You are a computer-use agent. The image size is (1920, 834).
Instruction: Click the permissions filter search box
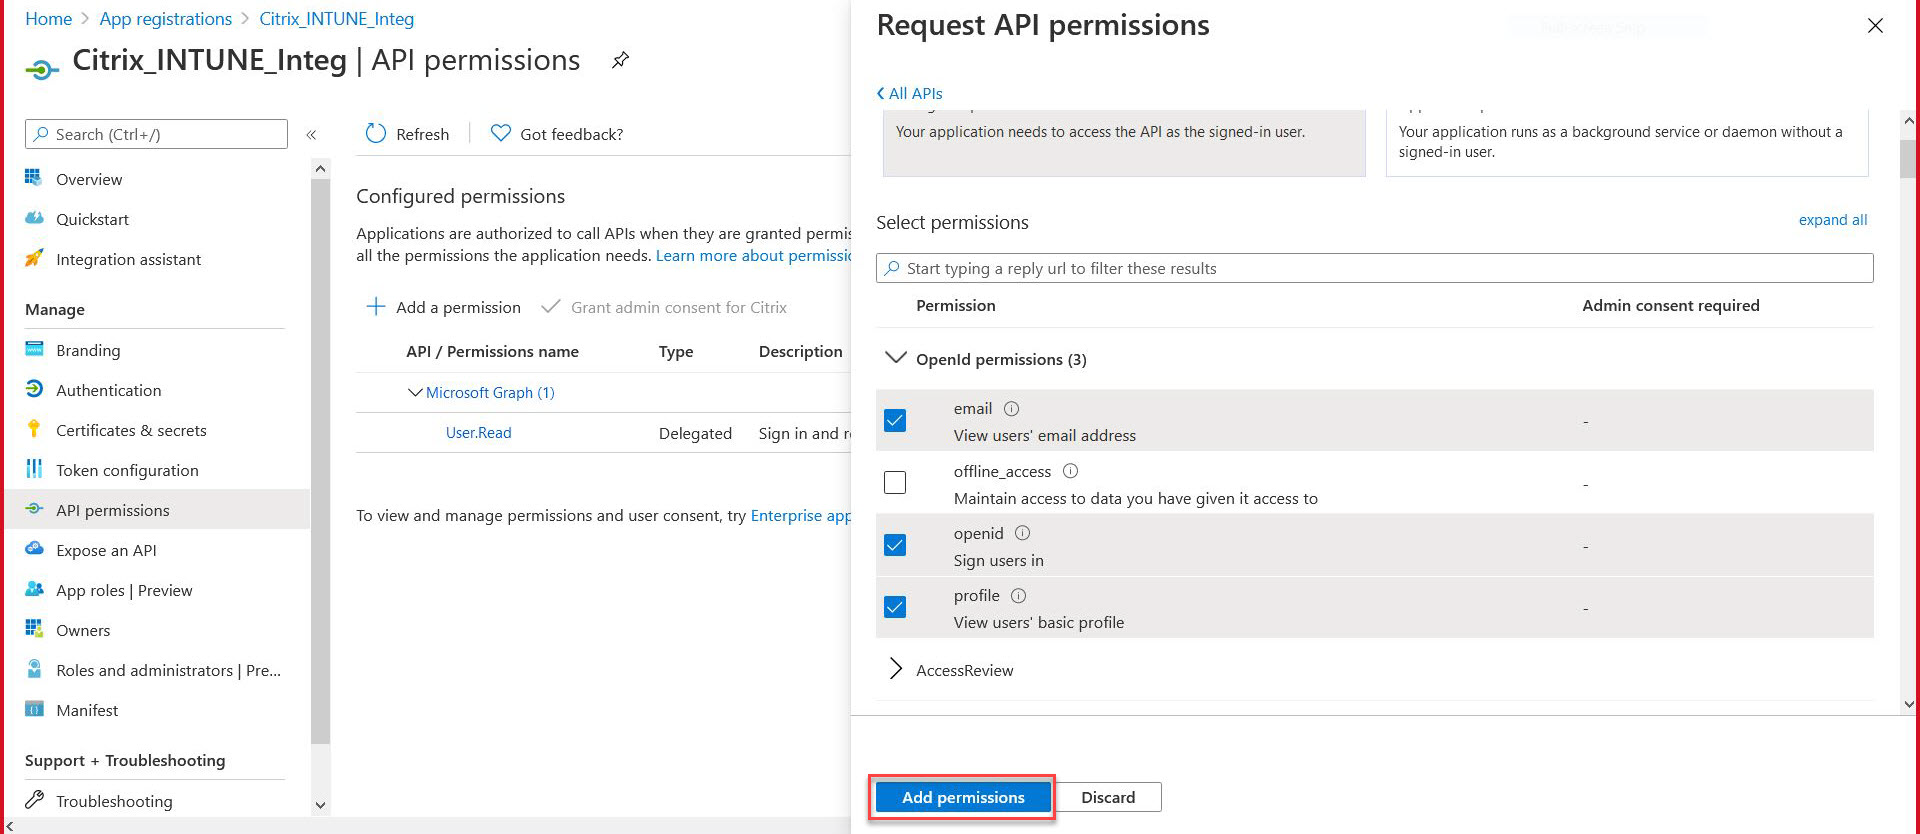click(1374, 268)
